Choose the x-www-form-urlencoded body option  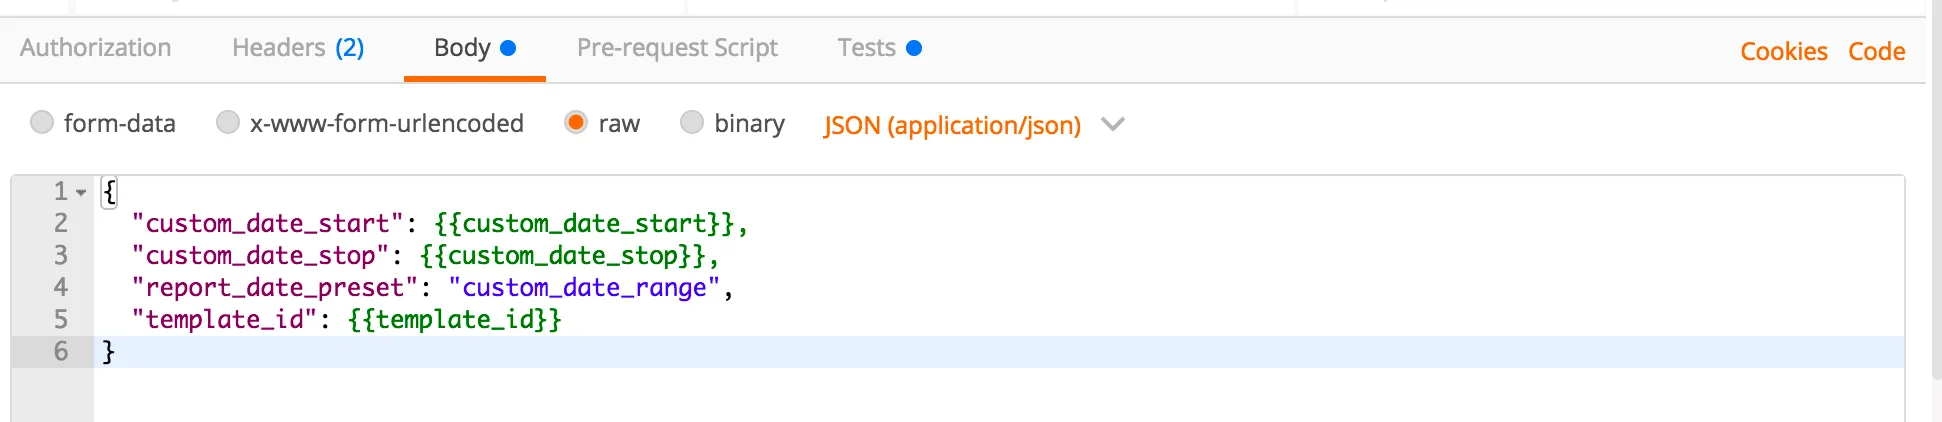228,122
